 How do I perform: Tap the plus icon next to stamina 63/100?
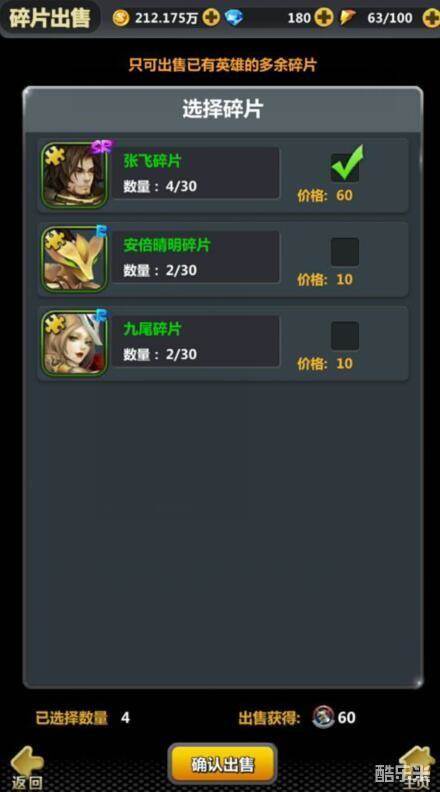(431, 19)
